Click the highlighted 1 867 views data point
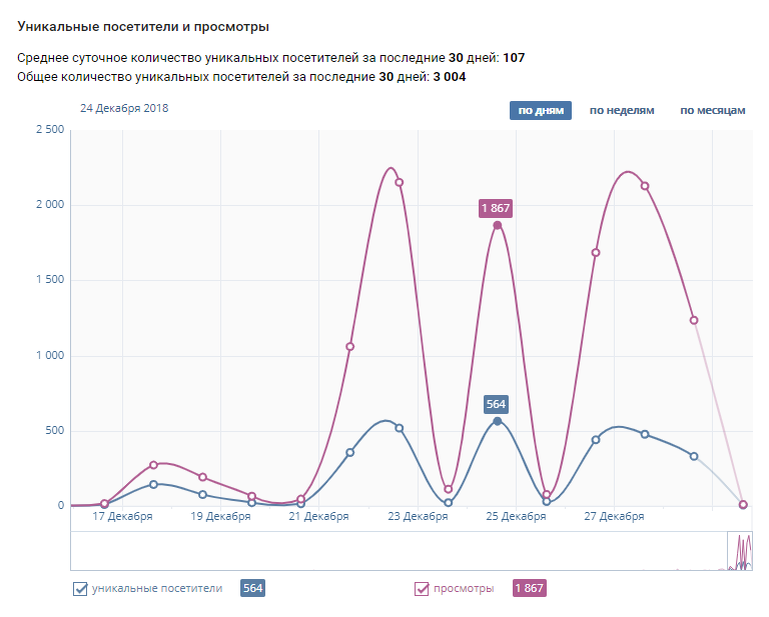Screen dimensions: 769x617 (497, 225)
